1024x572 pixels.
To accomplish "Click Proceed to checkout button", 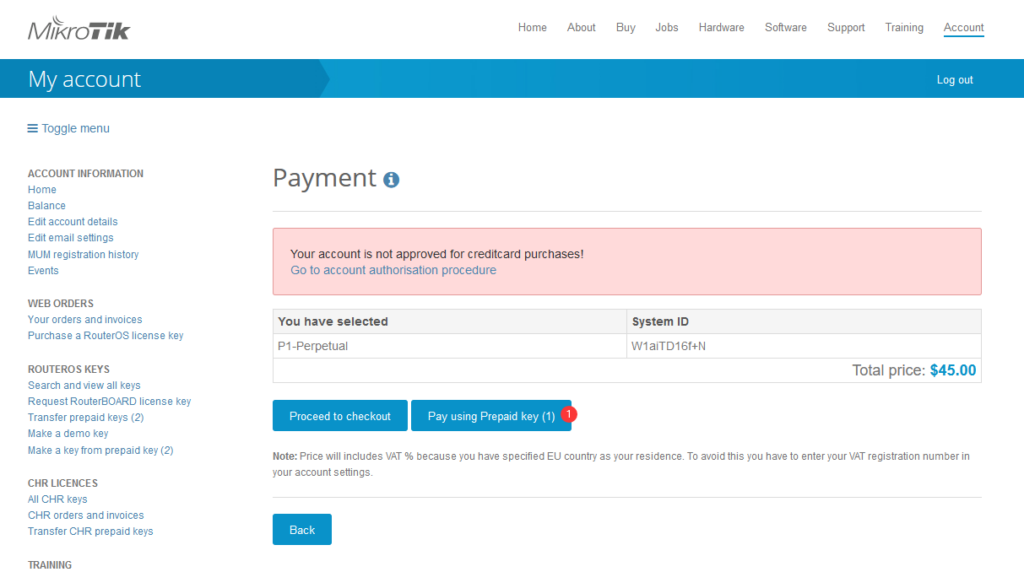I will pyautogui.click(x=340, y=416).
